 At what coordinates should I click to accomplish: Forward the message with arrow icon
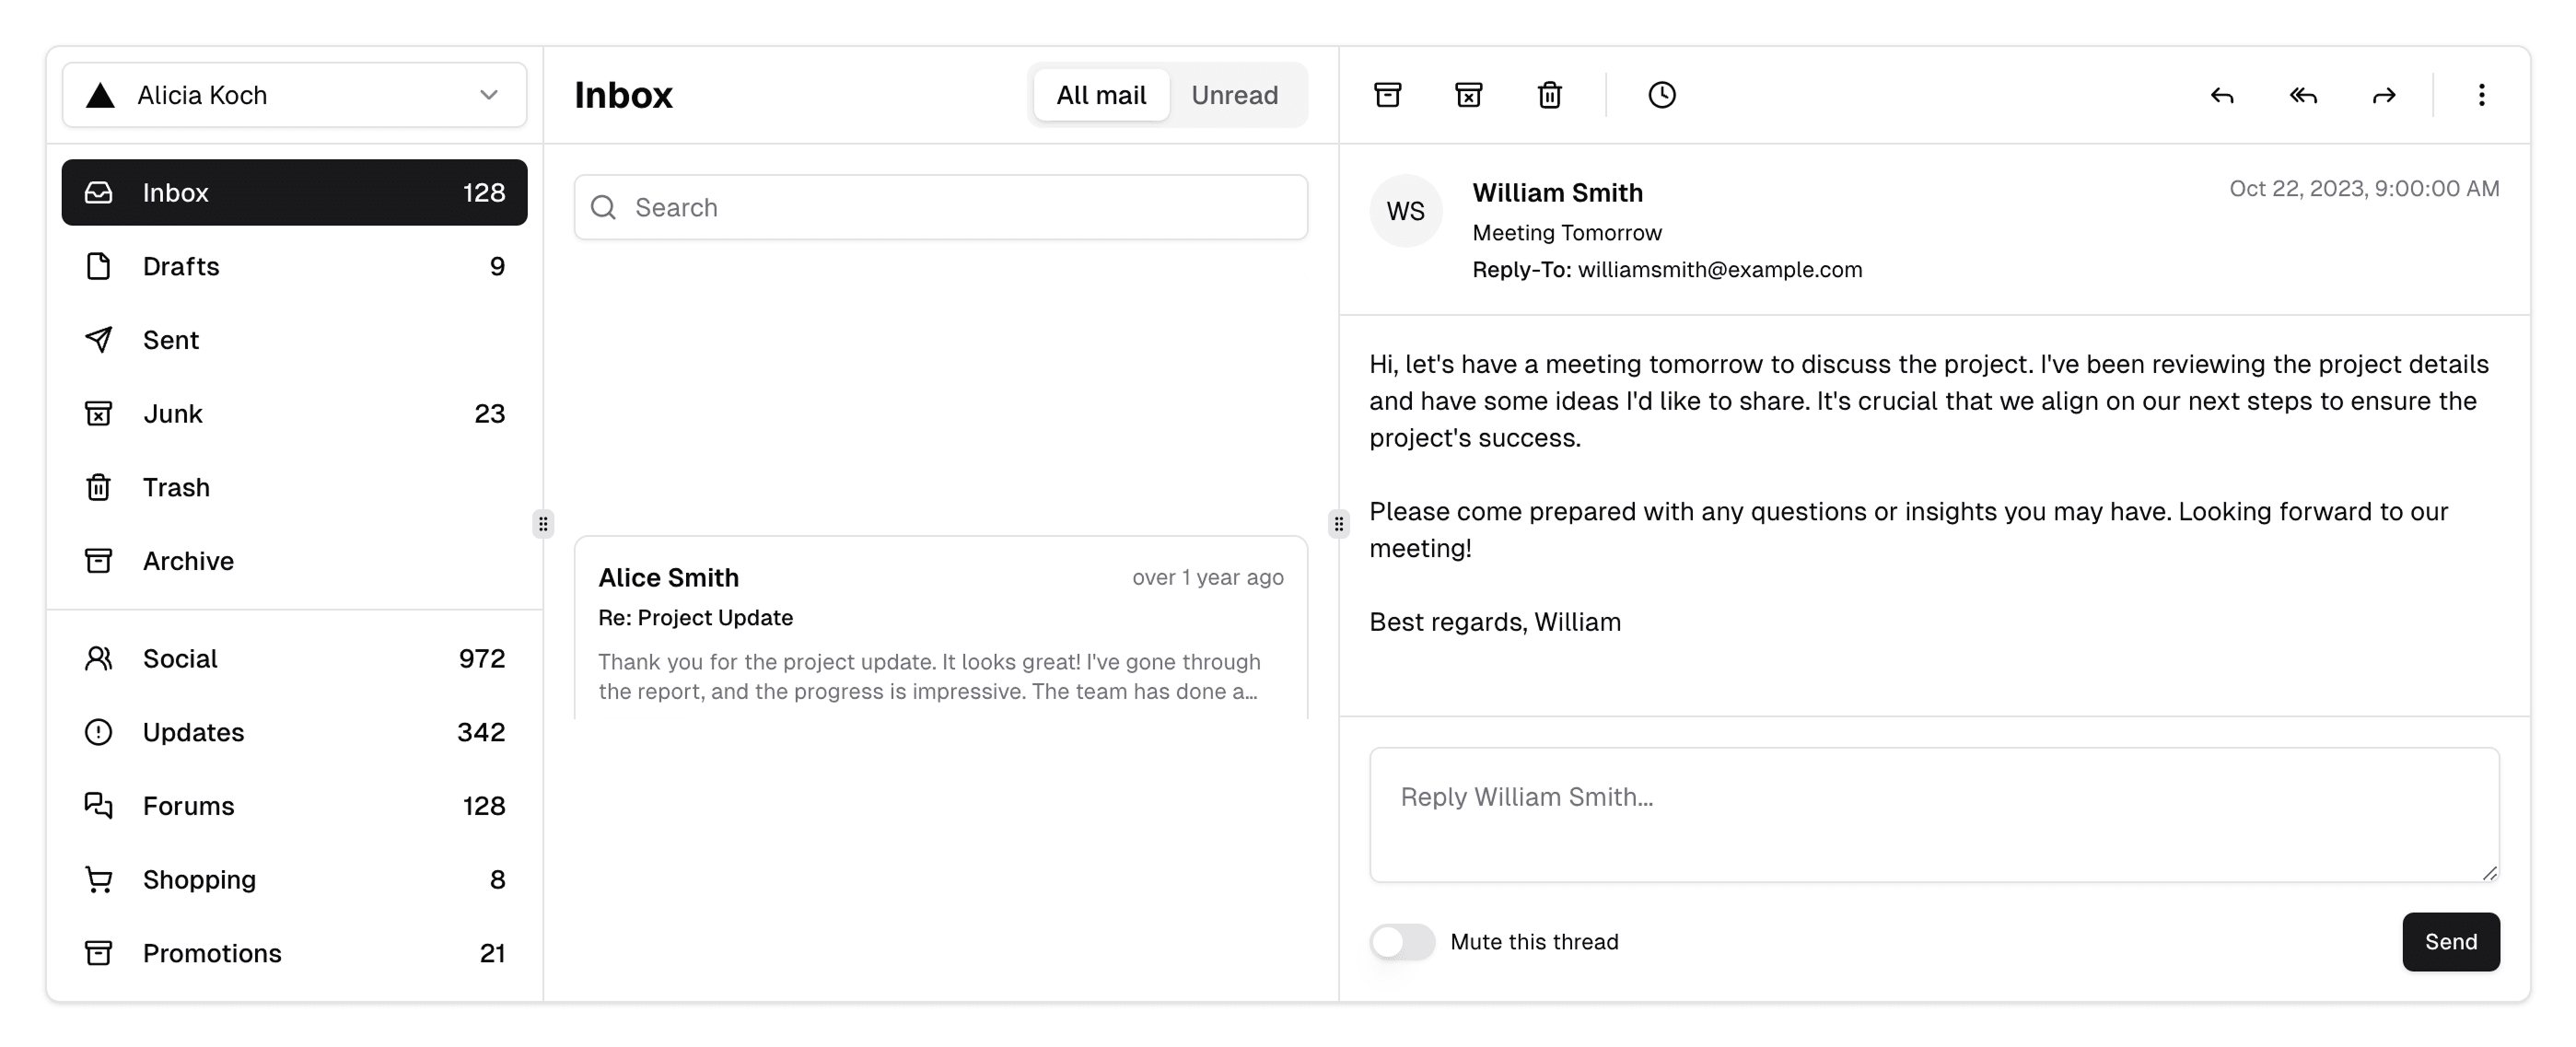pyautogui.click(x=2384, y=95)
